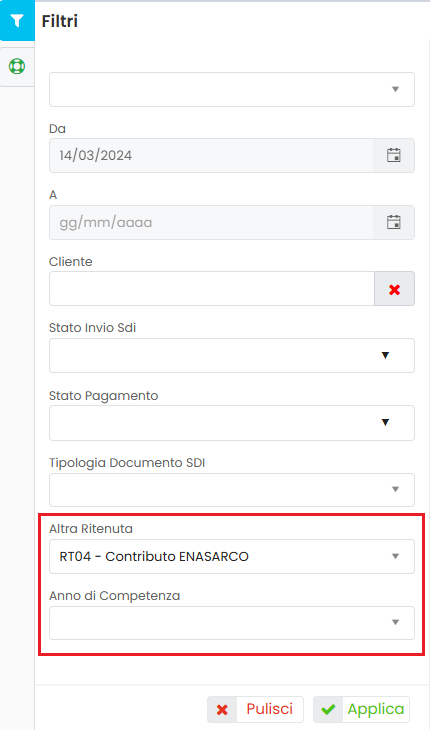Click the Applica button
Viewport: 430px width, 730px height.
coord(361,710)
